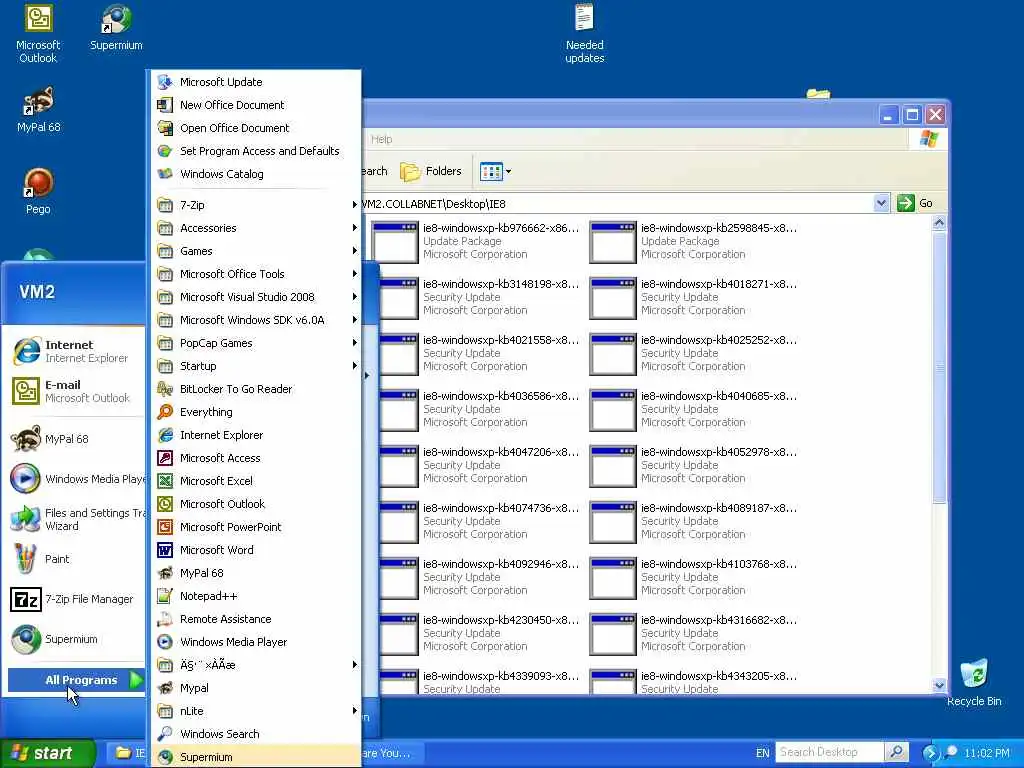The height and width of the screenshot is (768, 1024).
Task: Launch Everything search program
Action: [256, 412]
